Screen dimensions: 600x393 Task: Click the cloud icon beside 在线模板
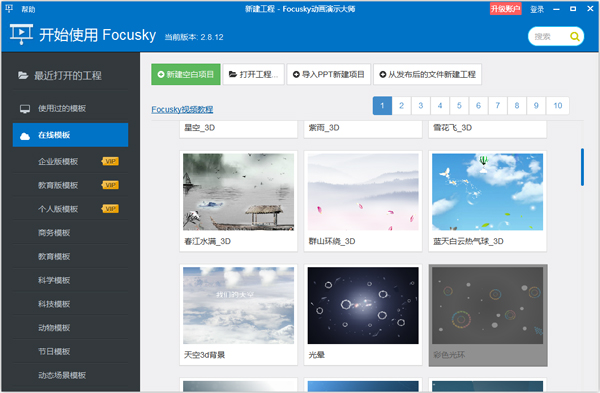[25, 135]
